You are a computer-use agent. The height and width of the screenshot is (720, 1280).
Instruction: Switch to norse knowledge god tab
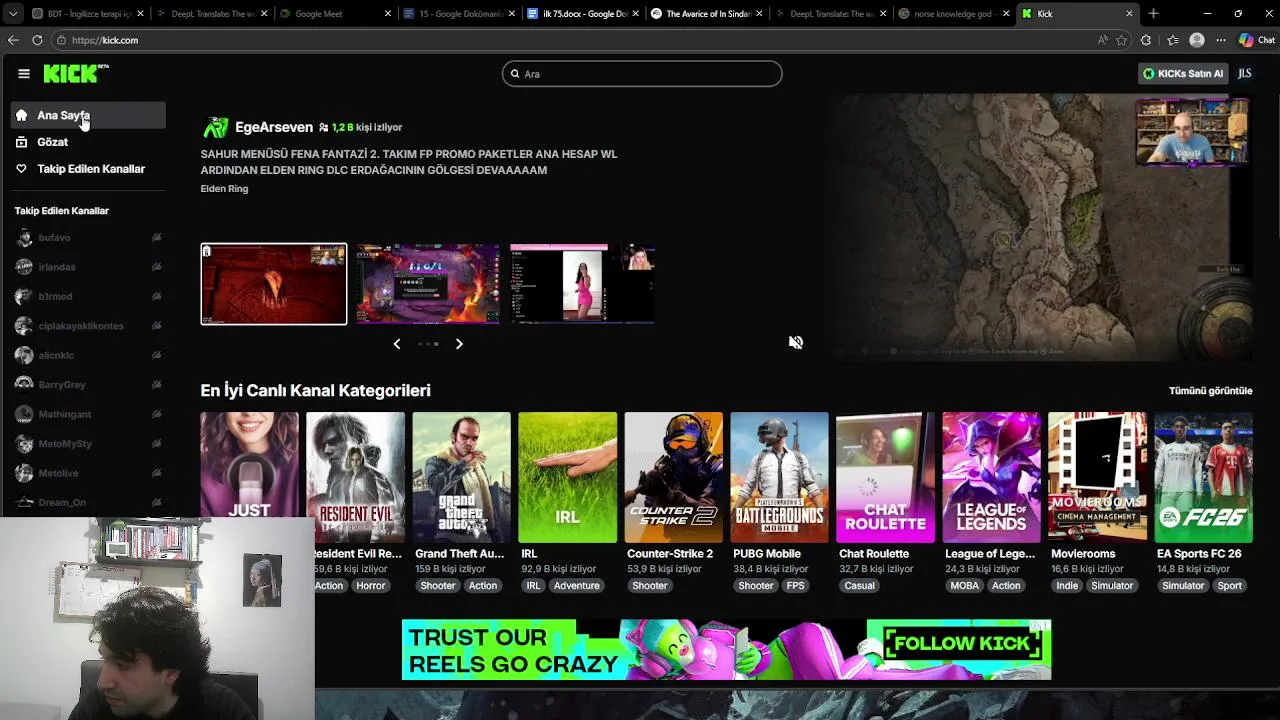coord(953,14)
